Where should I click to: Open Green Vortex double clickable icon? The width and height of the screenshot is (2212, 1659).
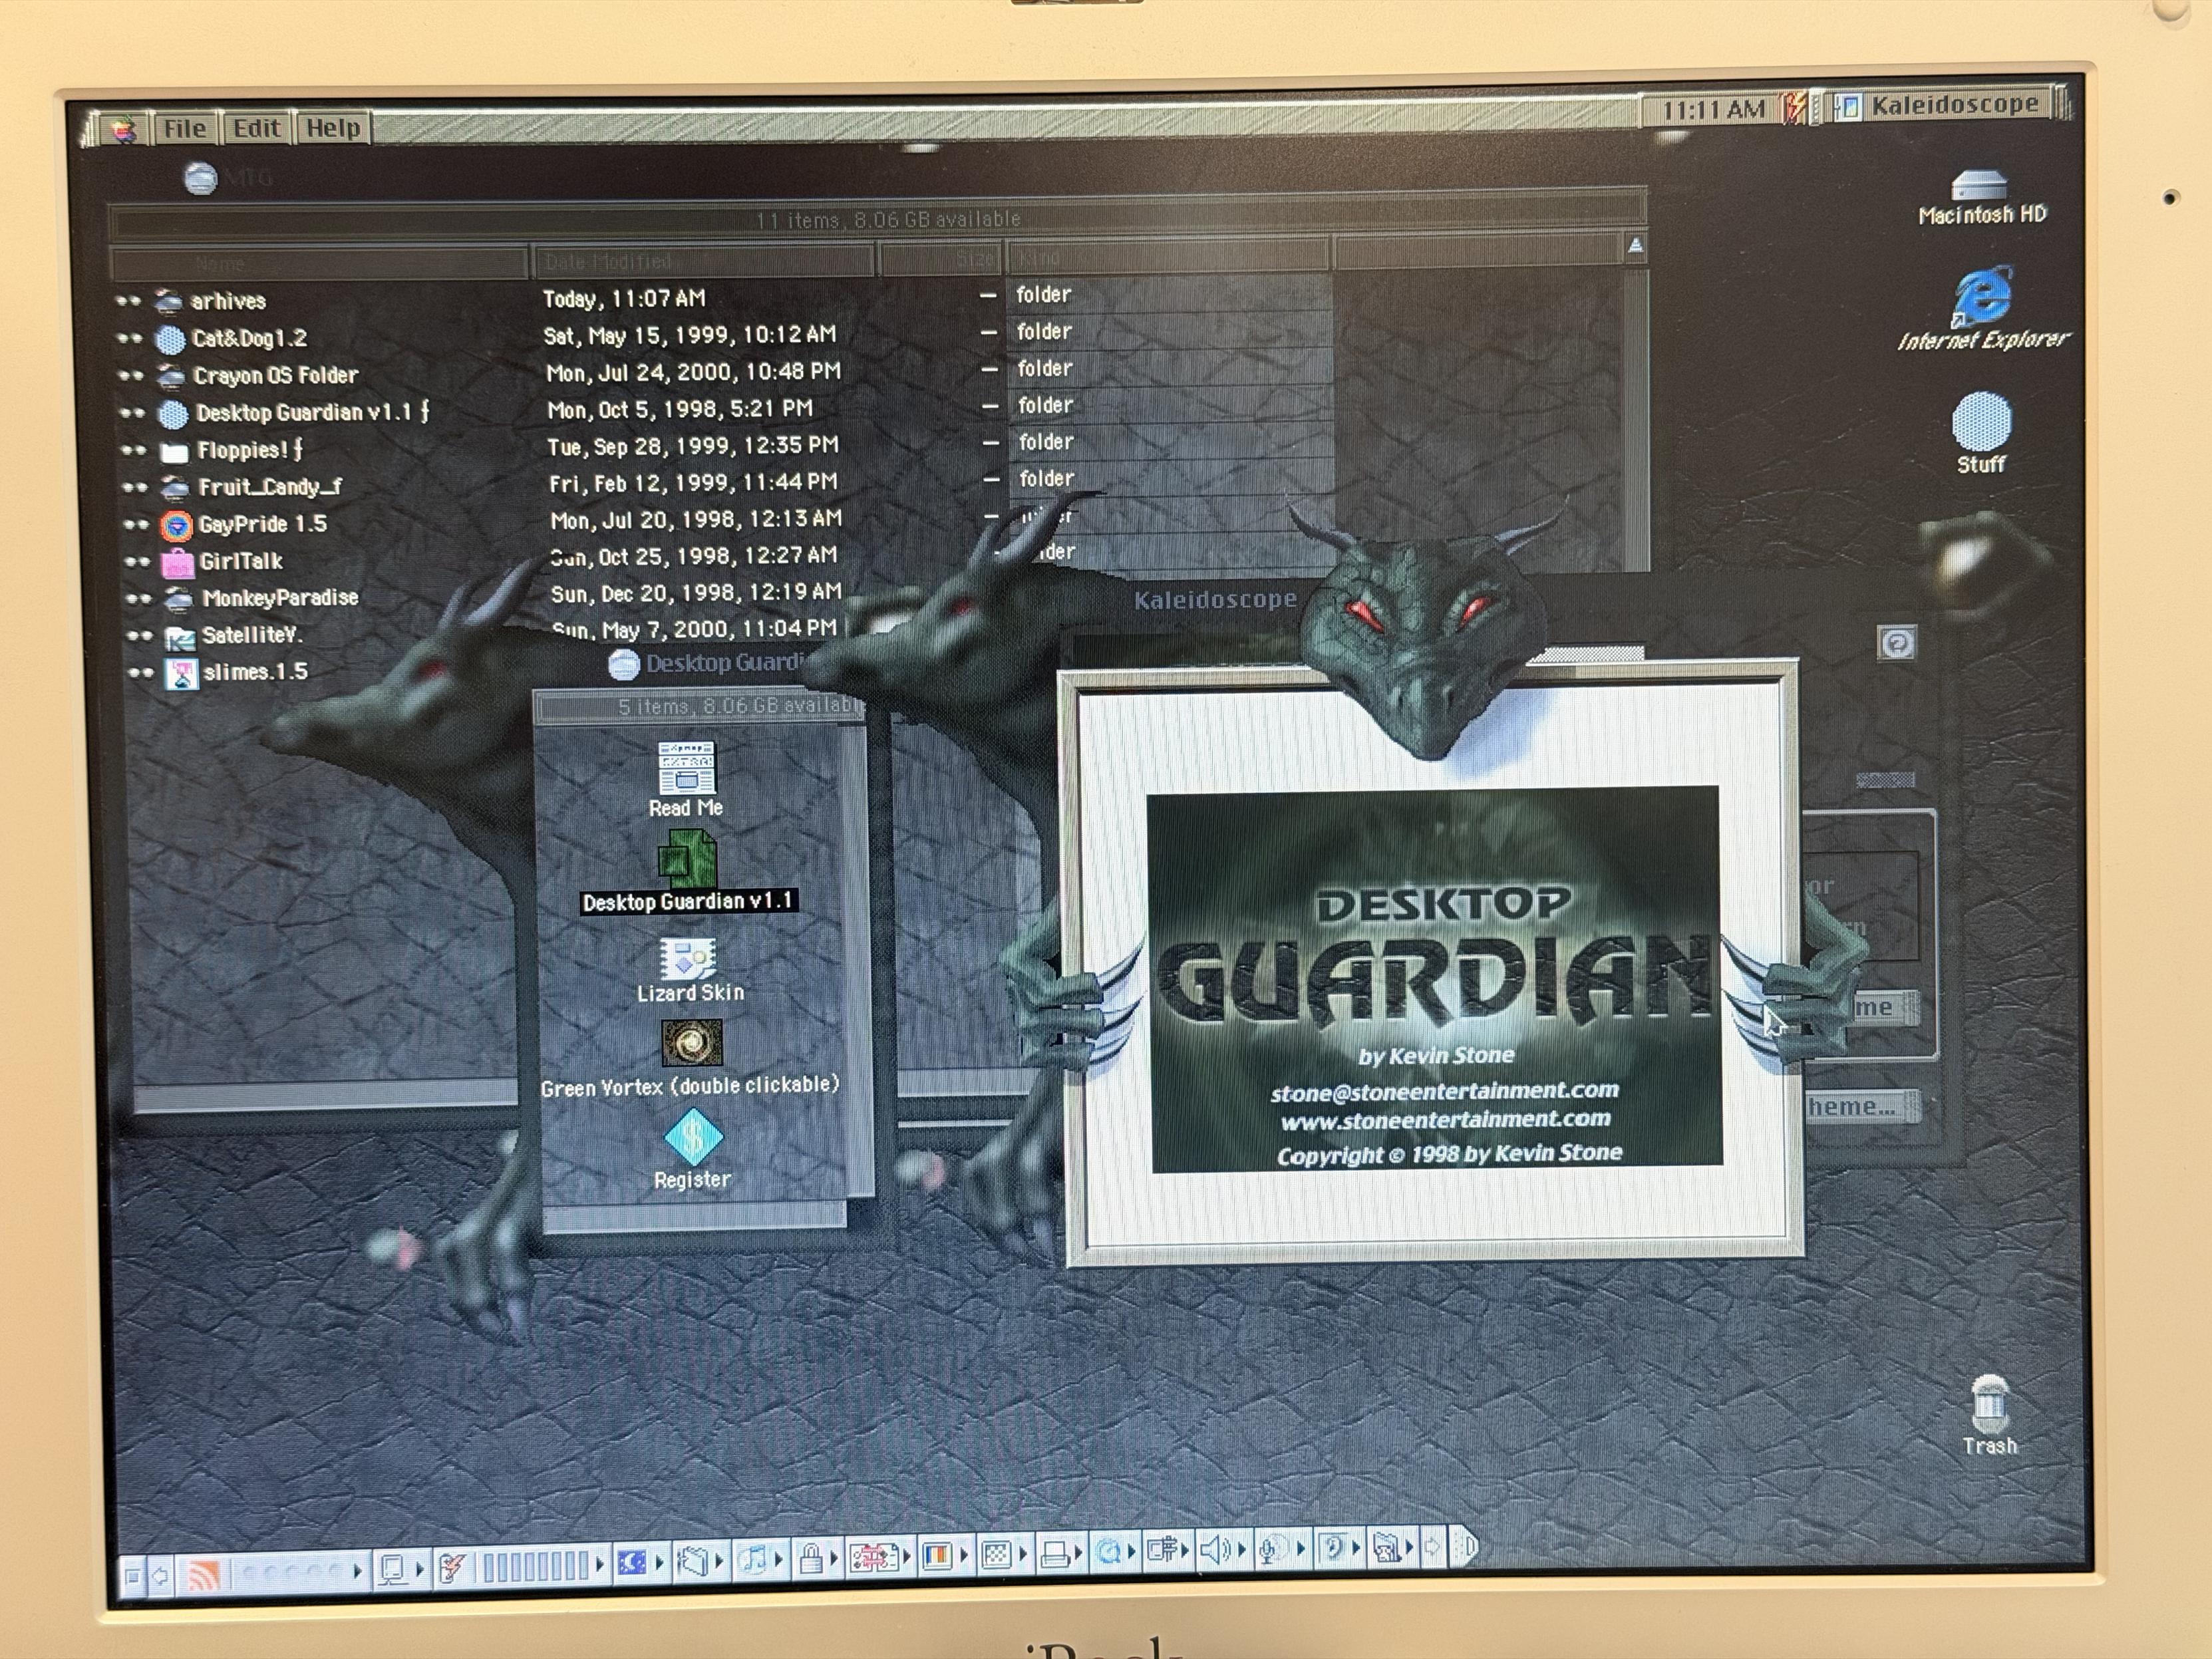click(691, 1043)
